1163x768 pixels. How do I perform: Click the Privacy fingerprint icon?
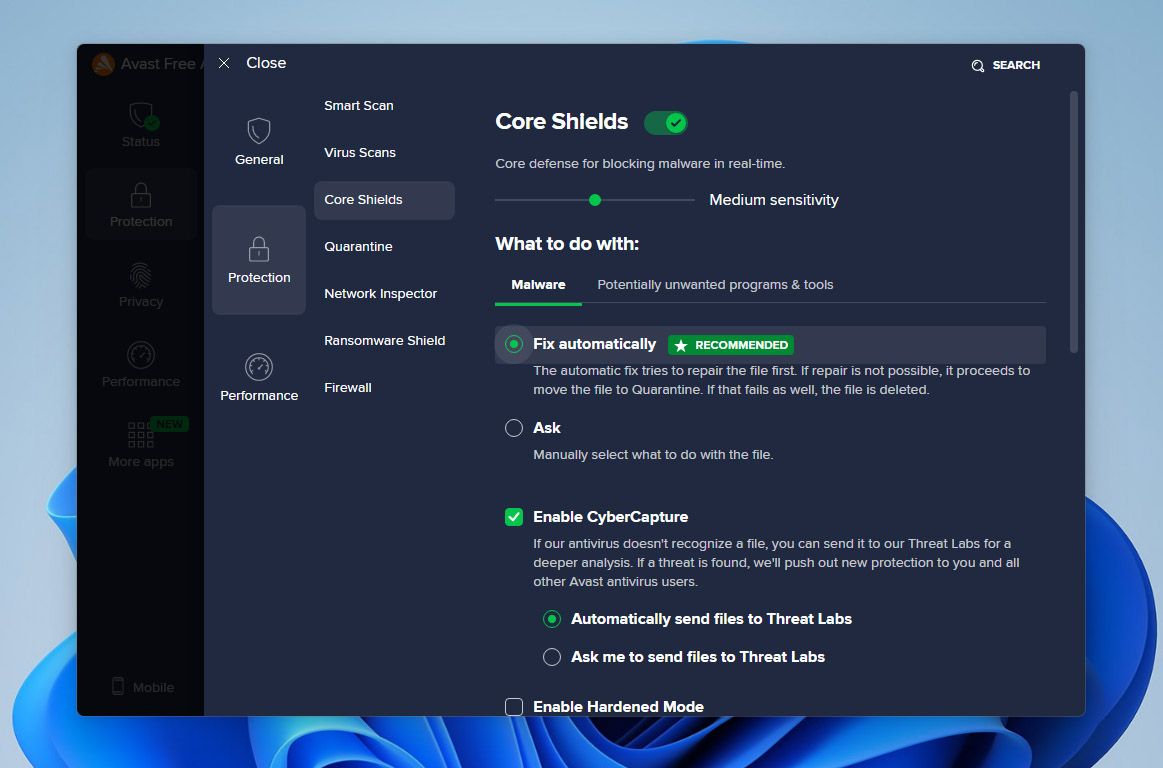pyautogui.click(x=141, y=275)
